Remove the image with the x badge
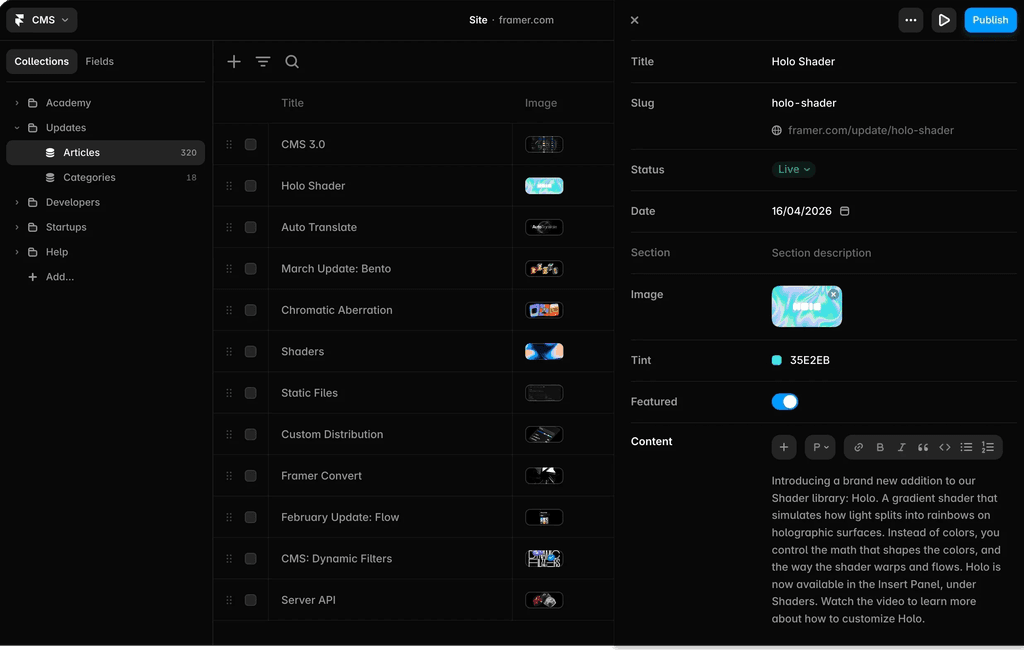The height and width of the screenshot is (650, 1024). pos(833,295)
